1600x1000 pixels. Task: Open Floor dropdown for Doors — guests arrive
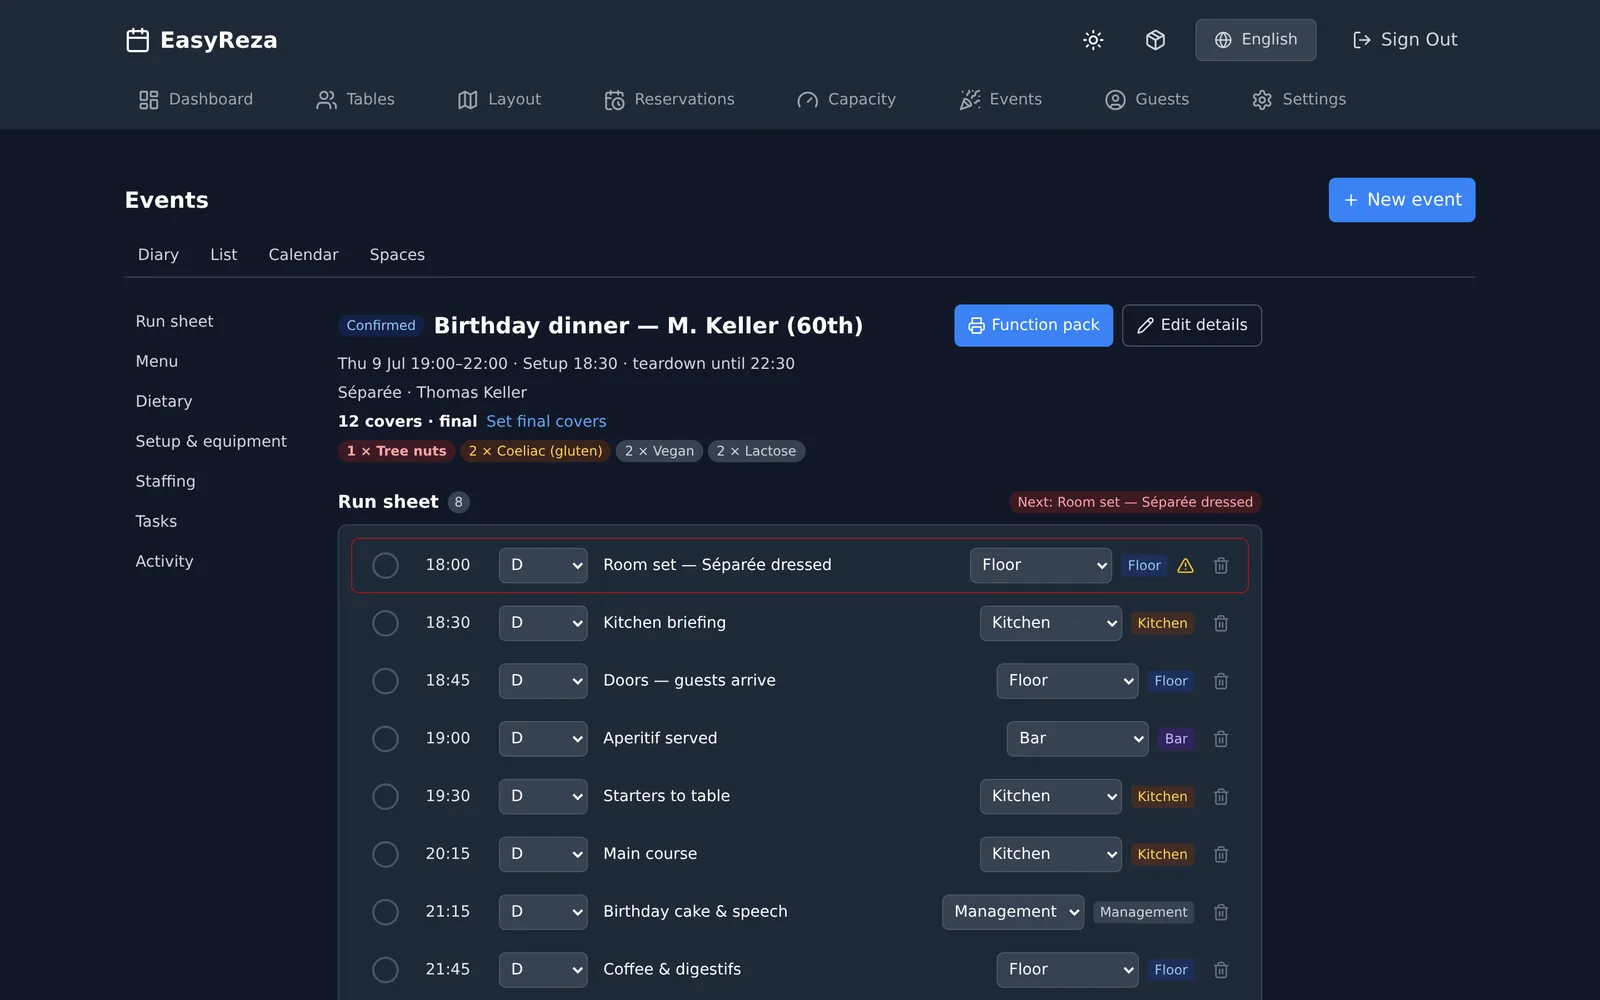pyautogui.click(x=1067, y=681)
